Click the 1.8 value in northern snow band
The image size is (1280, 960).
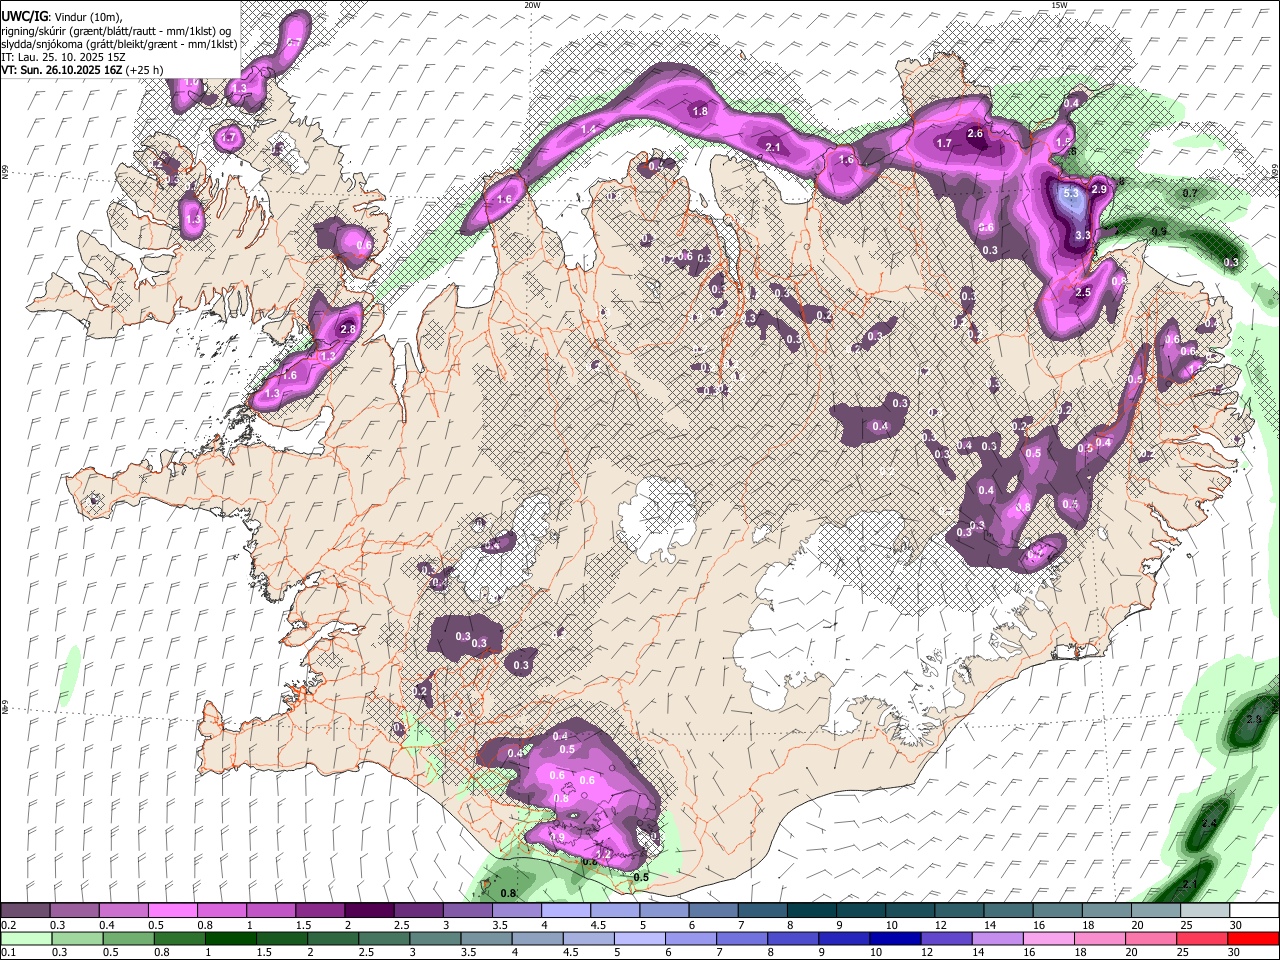(700, 111)
